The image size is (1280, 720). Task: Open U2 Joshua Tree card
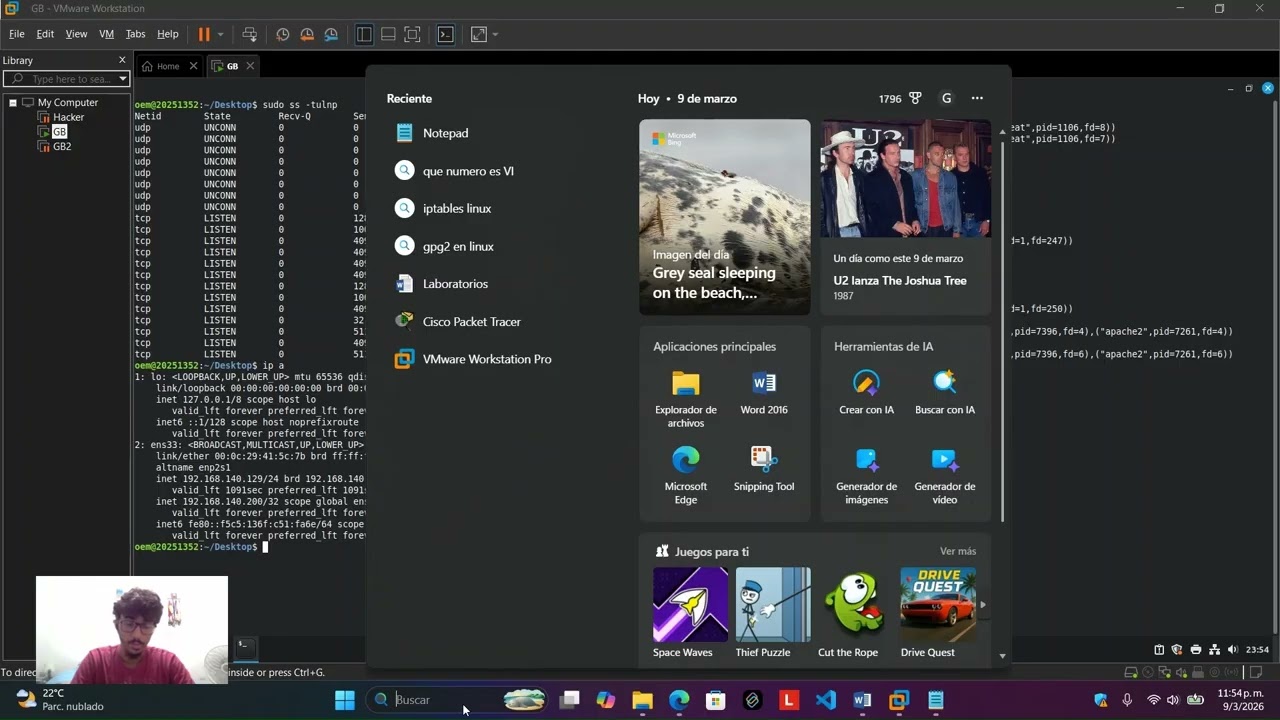pyautogui.click(x=906, y=217)
